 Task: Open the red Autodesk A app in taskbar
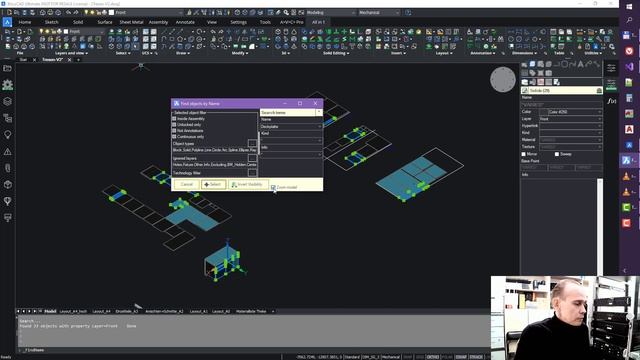(x=629, y=129)
